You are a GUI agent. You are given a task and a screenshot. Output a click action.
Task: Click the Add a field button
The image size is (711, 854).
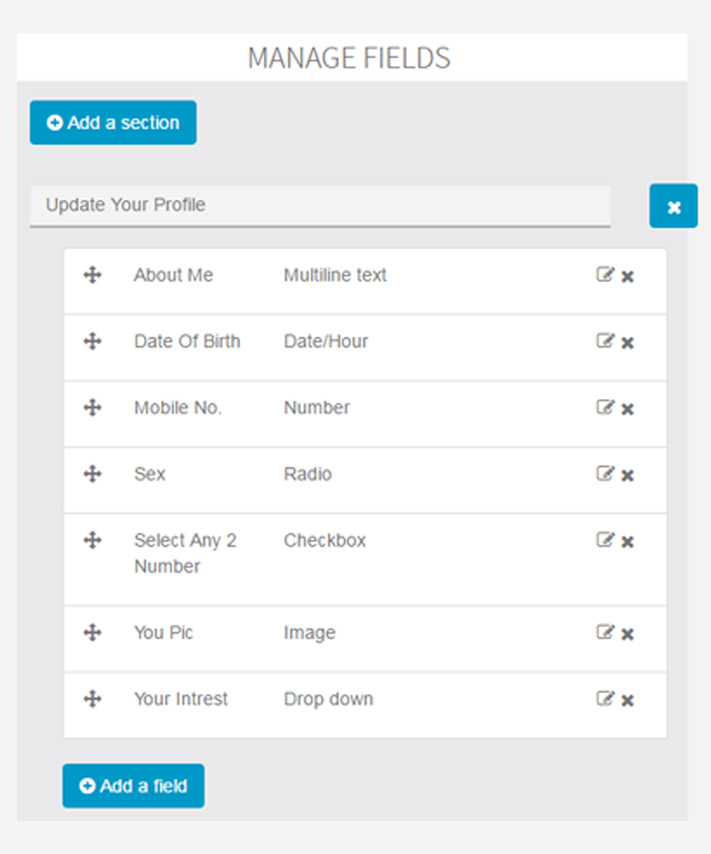coord(133,786)
